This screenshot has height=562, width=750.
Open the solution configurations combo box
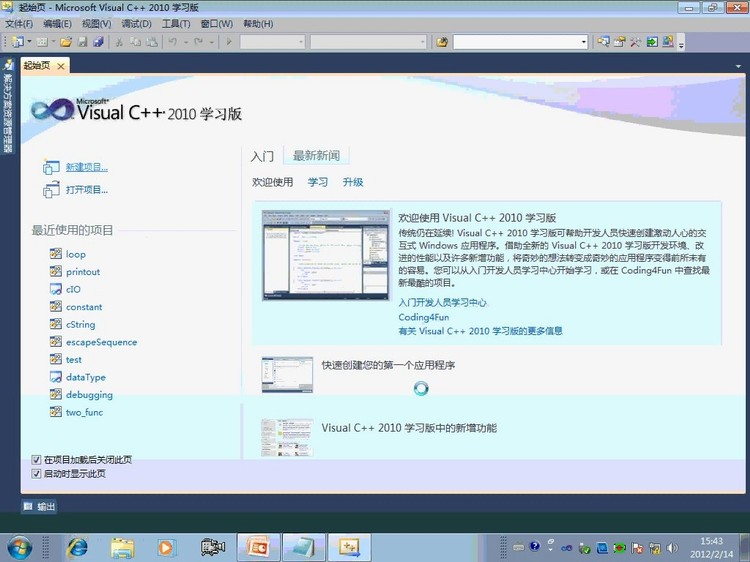tap(272, 42)
